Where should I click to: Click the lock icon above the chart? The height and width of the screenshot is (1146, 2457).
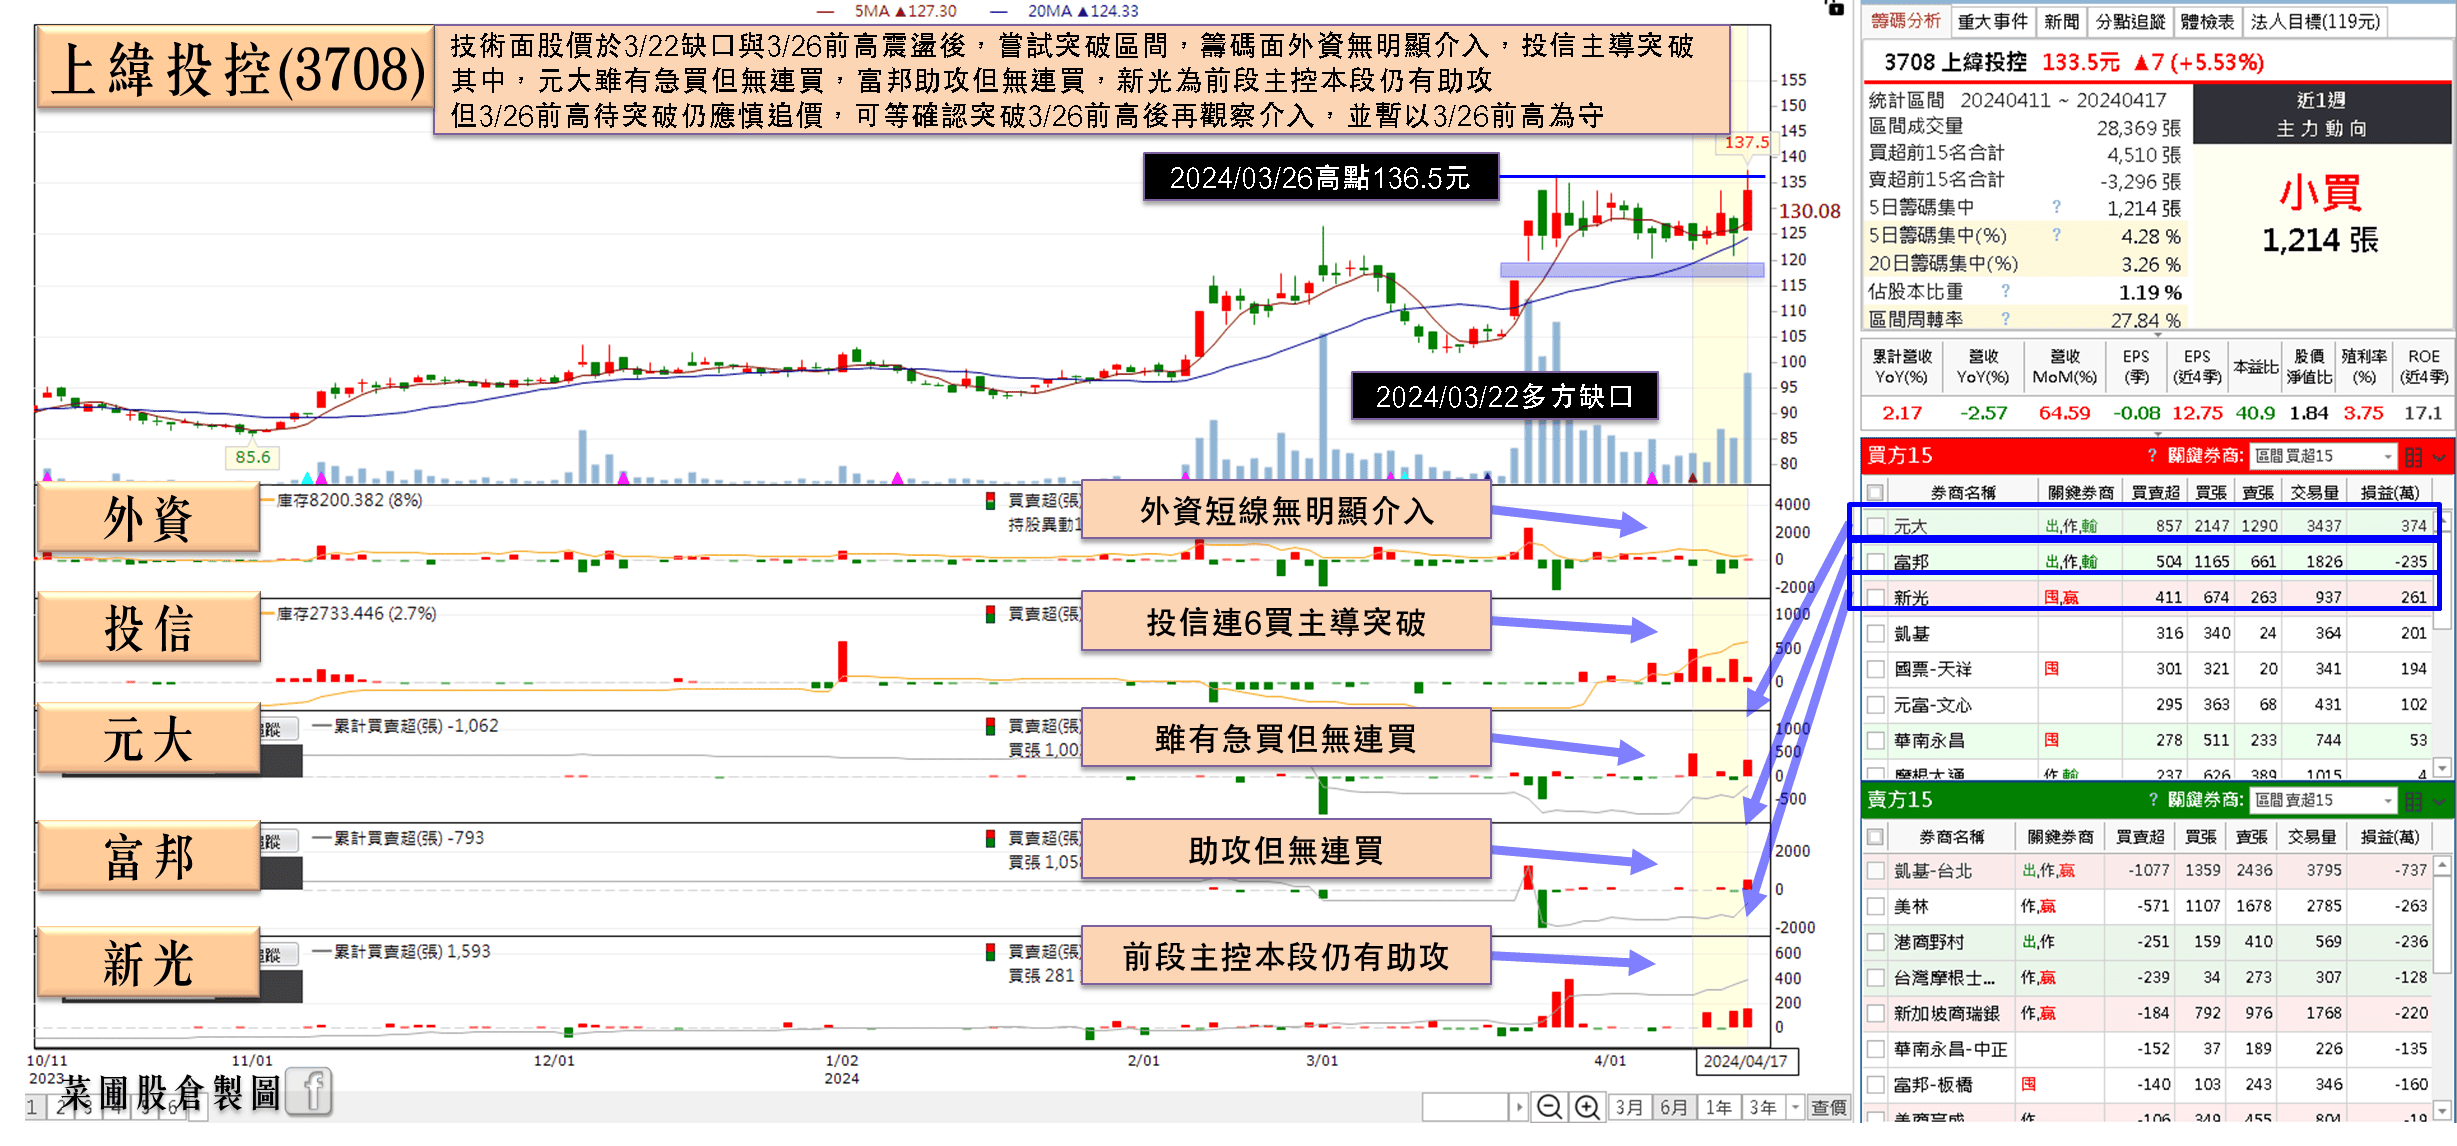1834,7
